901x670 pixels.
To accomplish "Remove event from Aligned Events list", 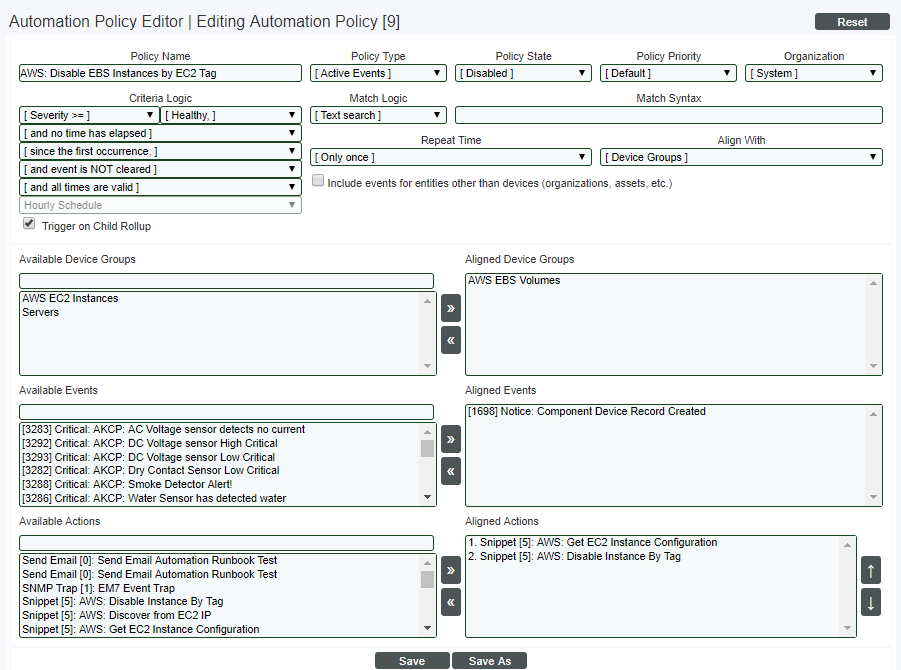I will coord(450,471).
